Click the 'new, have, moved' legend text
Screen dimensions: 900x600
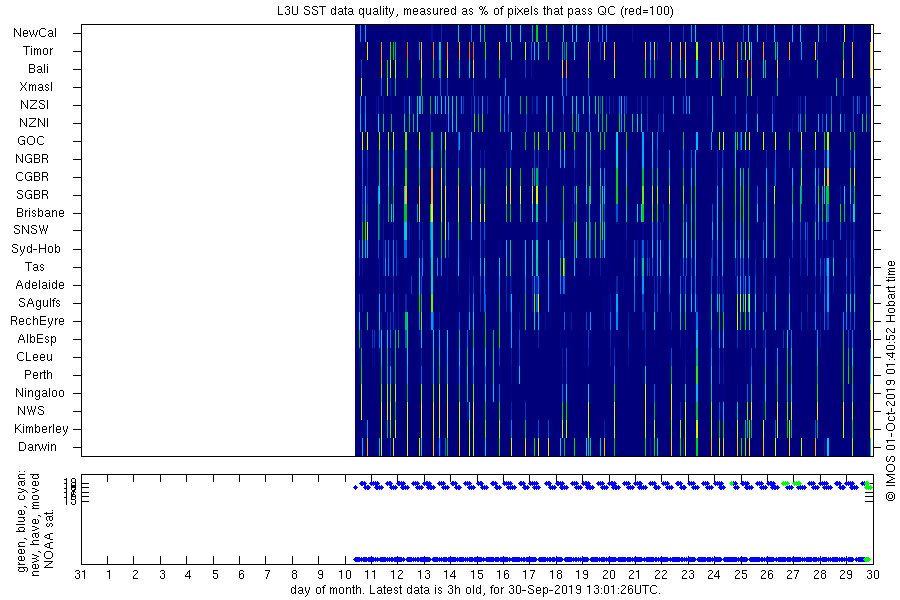[x=35, y=525]
